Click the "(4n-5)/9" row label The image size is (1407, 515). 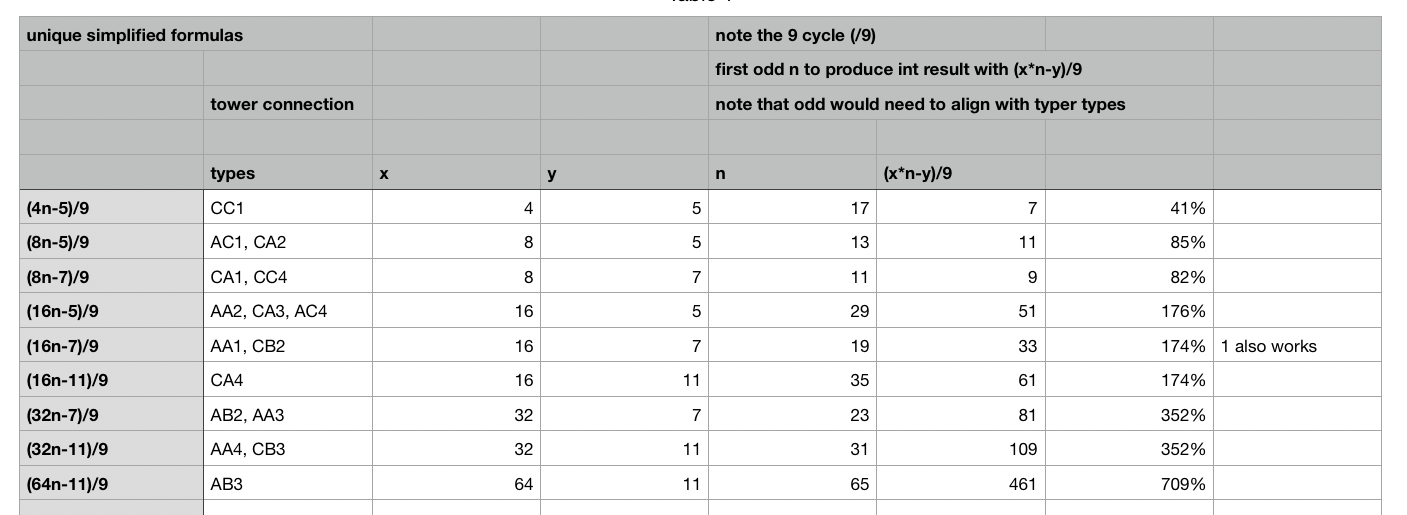point(59,208)
